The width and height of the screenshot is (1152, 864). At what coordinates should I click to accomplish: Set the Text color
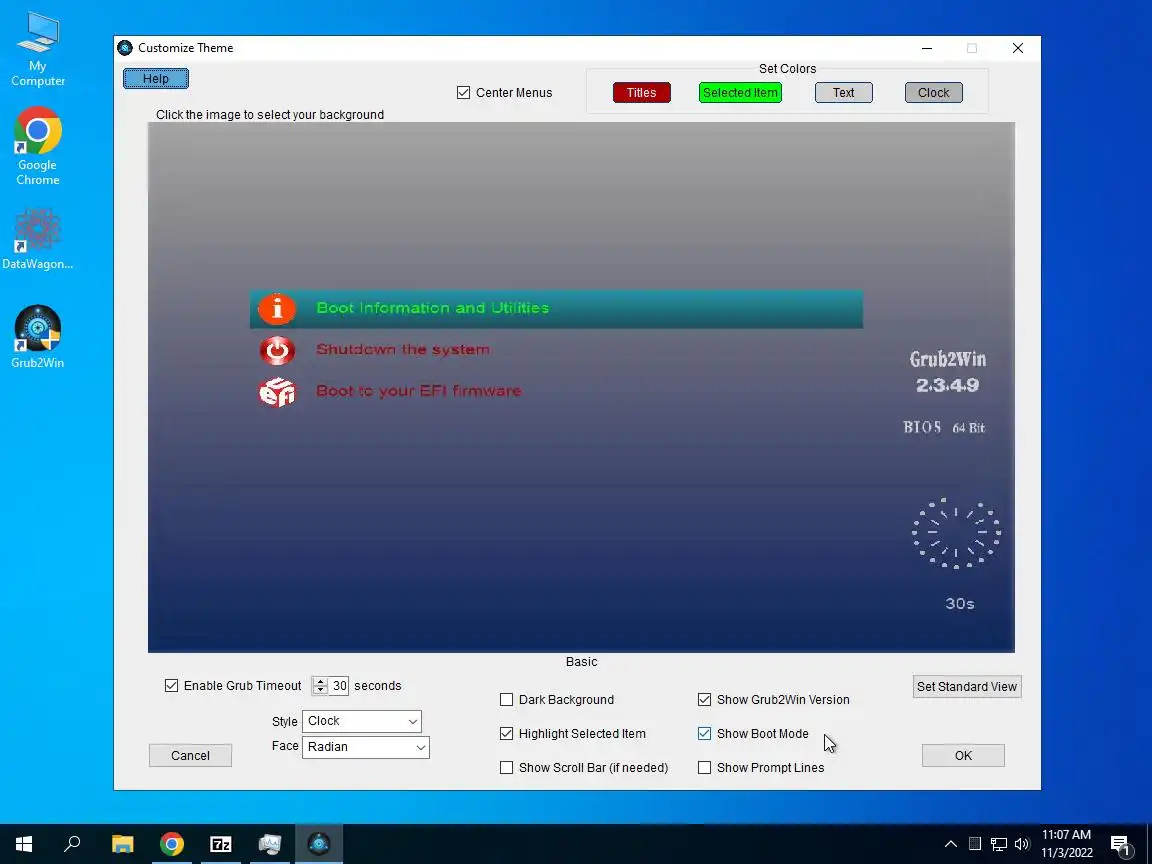(x=843, y=93)
